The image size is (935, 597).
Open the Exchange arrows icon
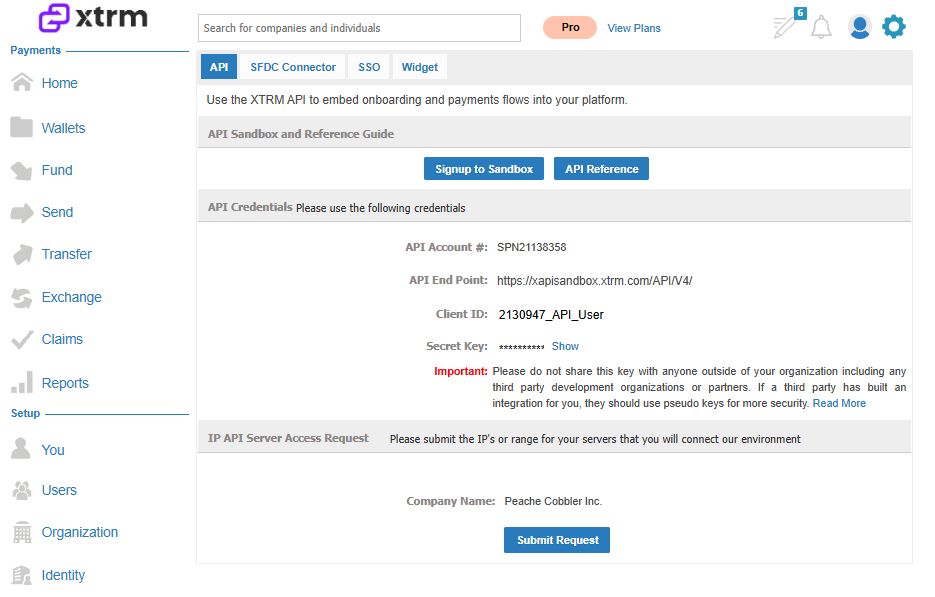[x=21, y=298]
